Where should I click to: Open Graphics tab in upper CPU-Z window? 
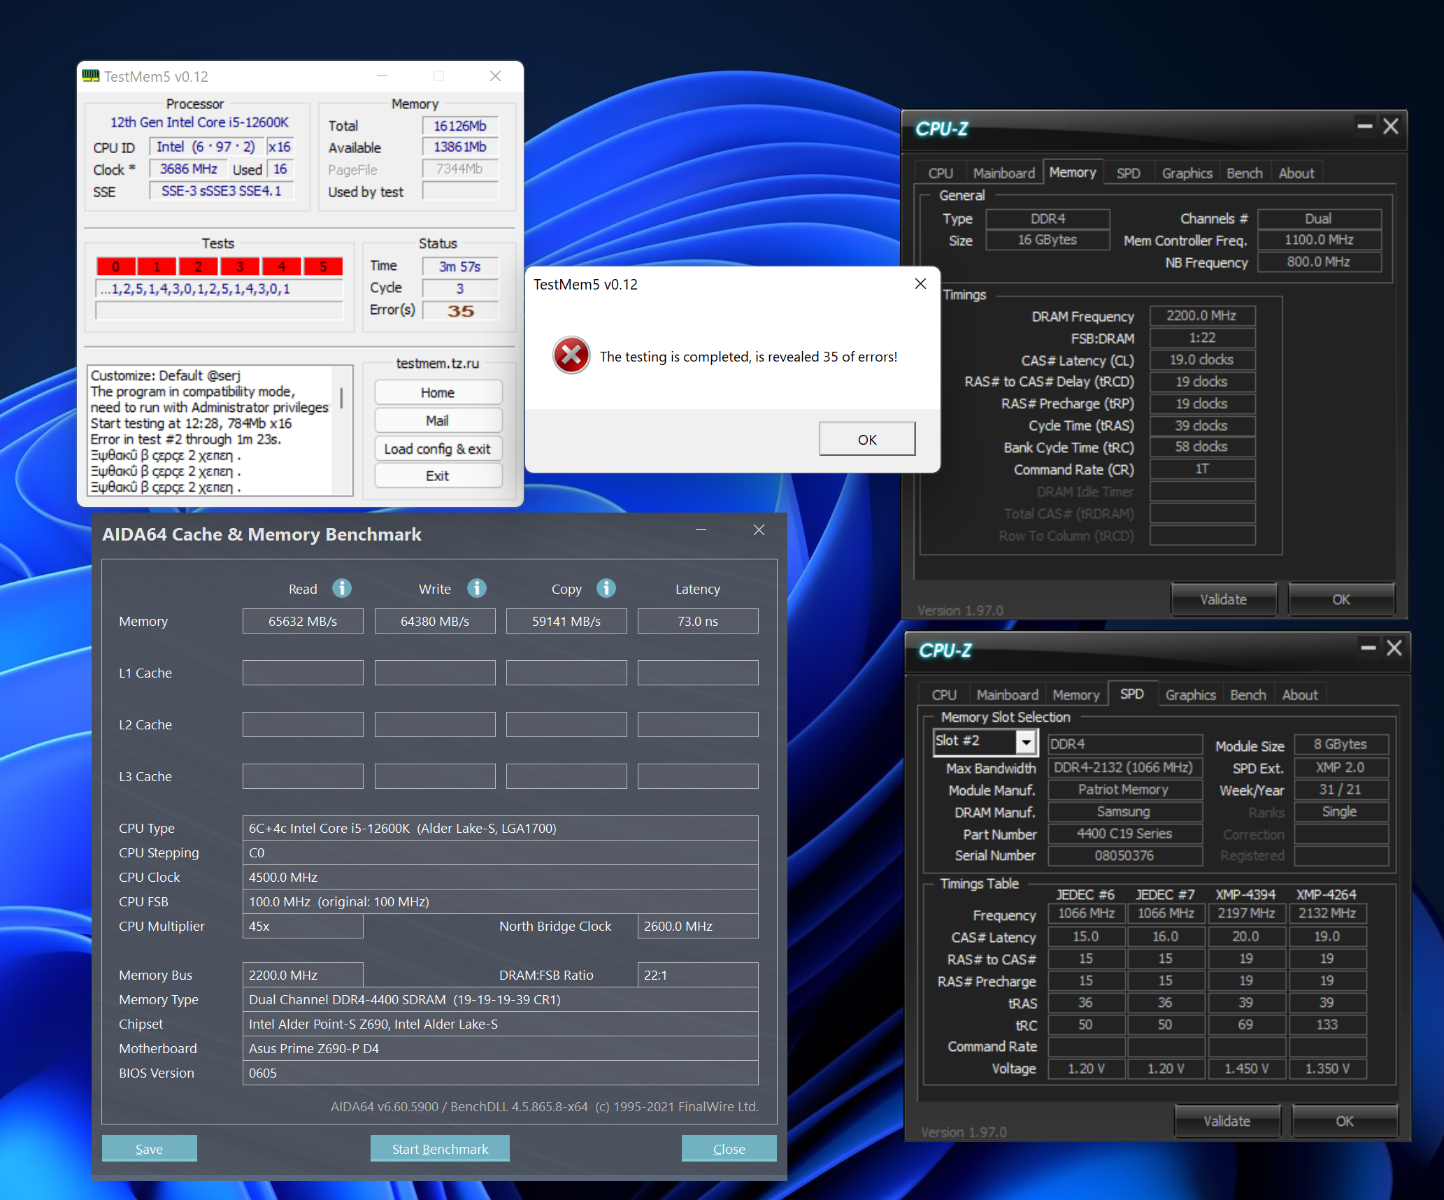(x=1187, y=173)
